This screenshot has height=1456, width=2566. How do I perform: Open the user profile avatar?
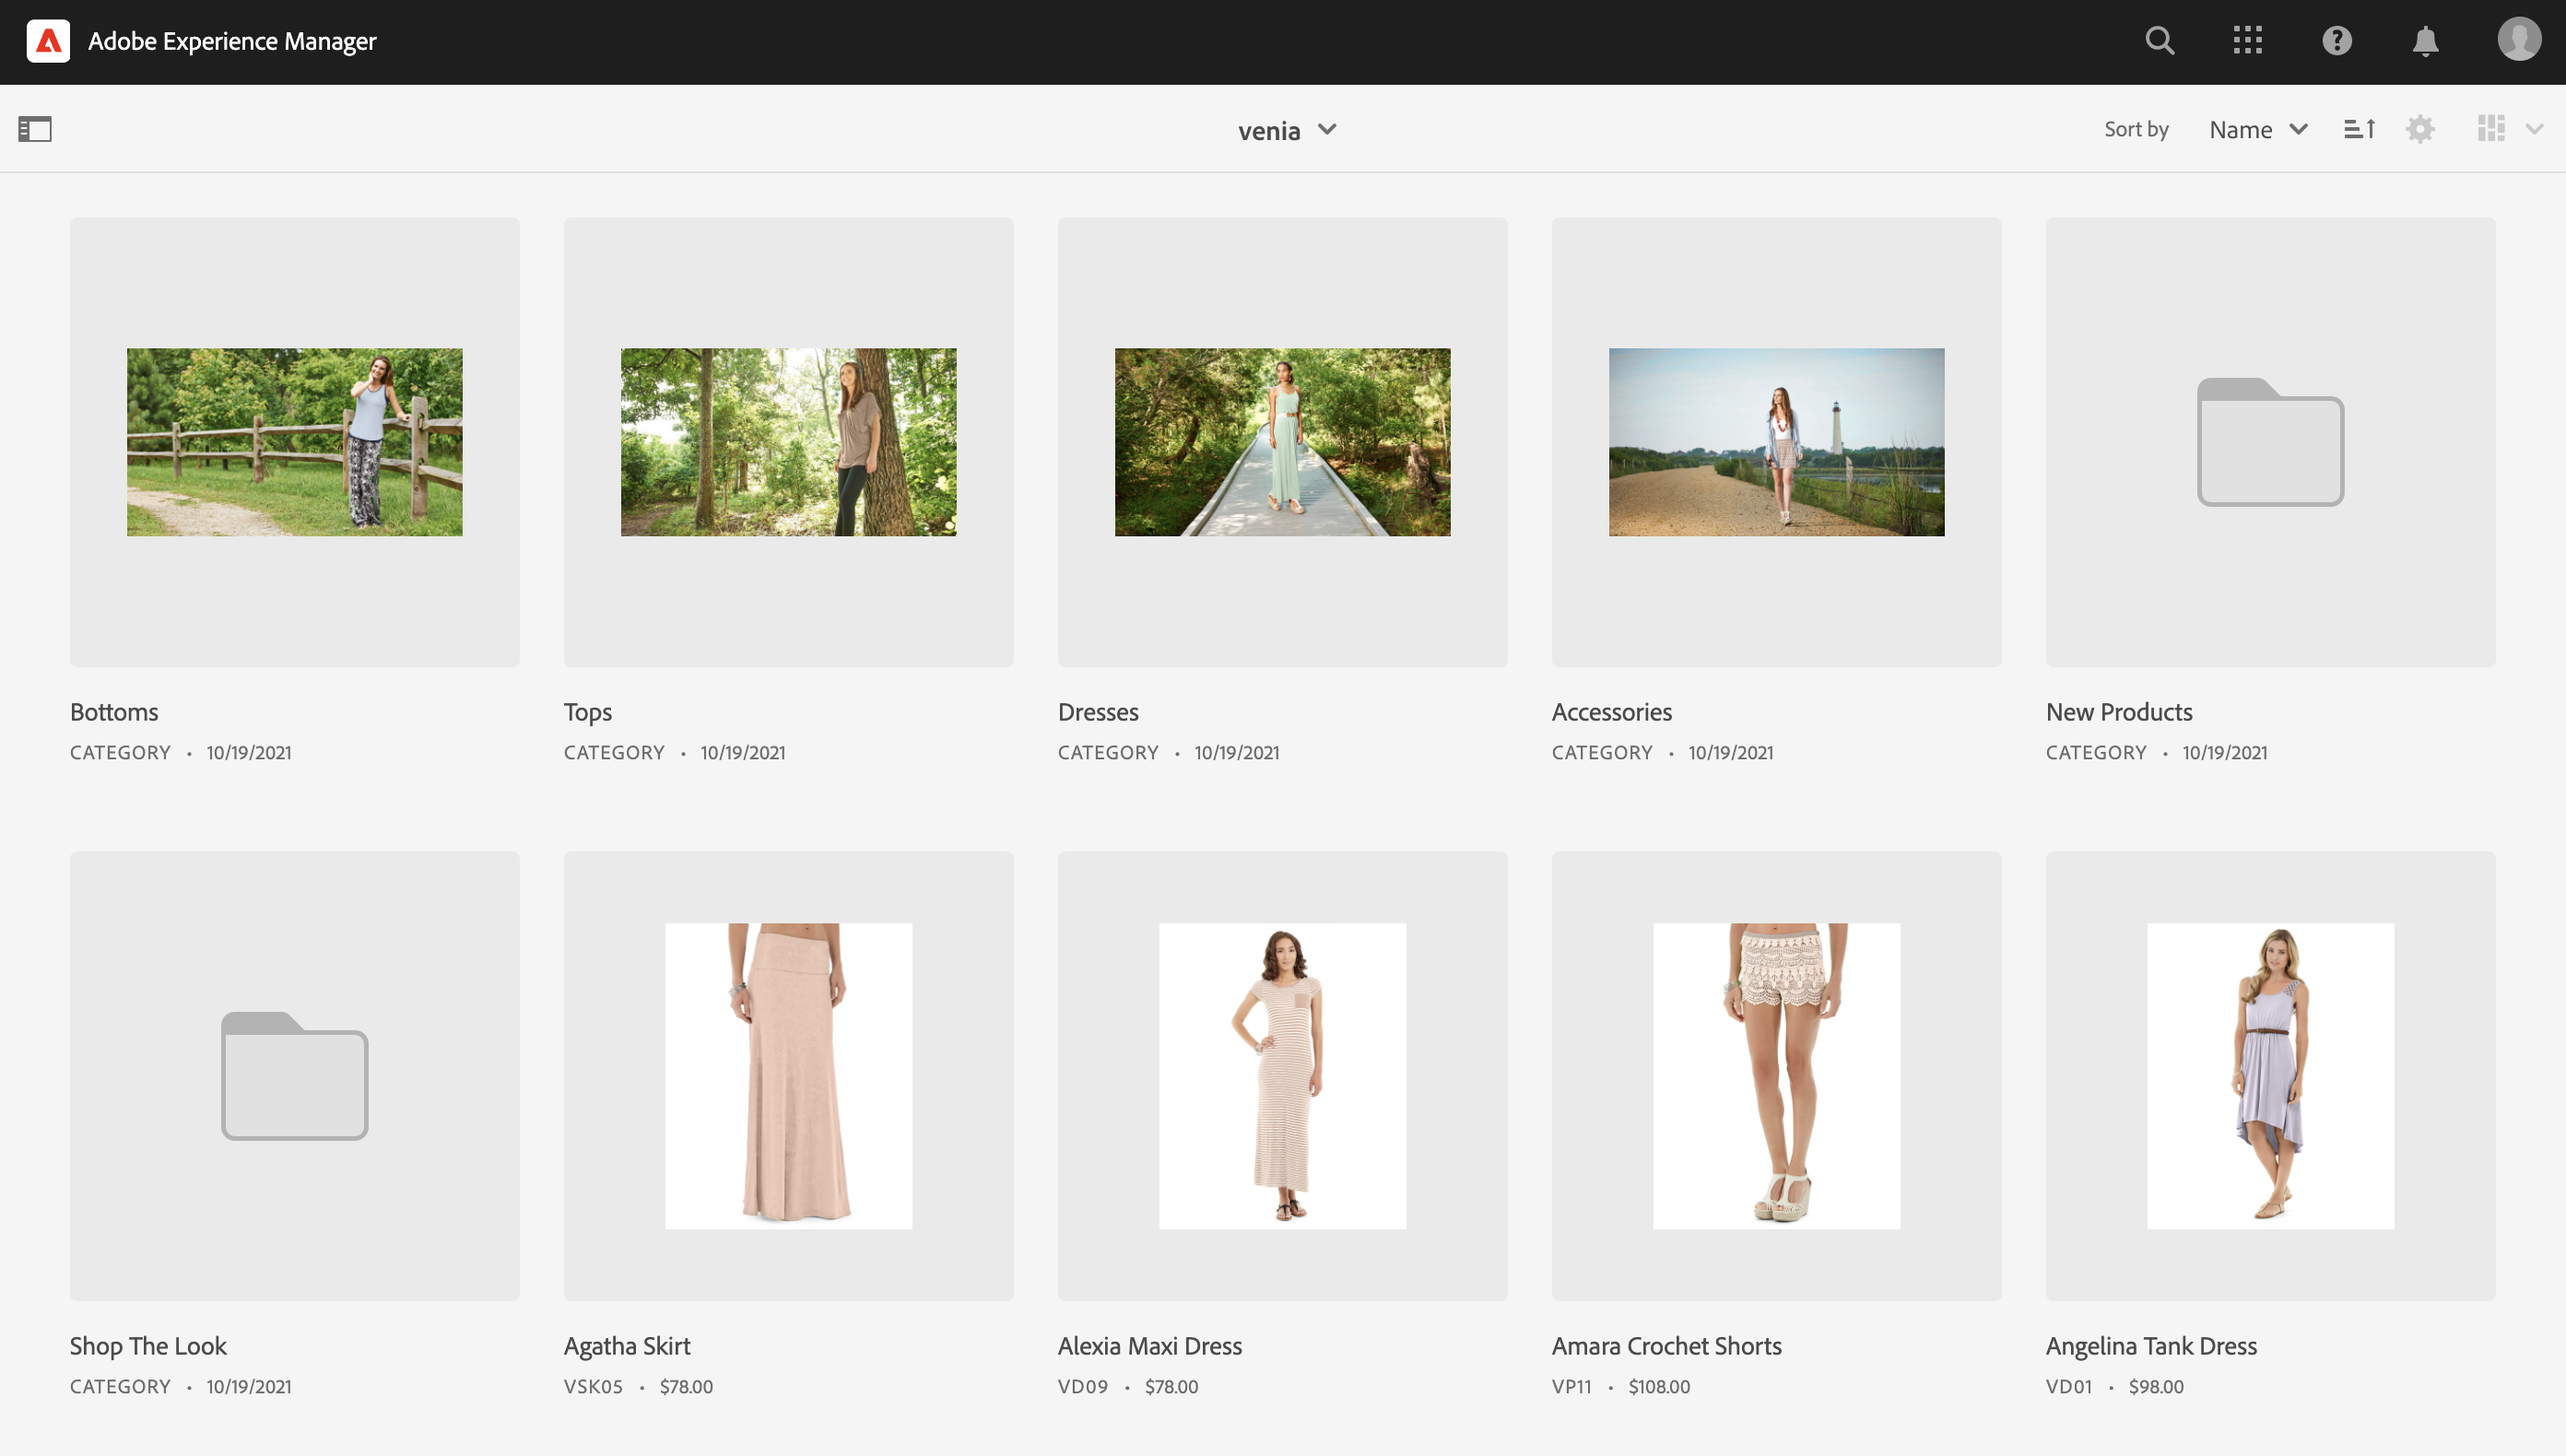coord(2518,40)
